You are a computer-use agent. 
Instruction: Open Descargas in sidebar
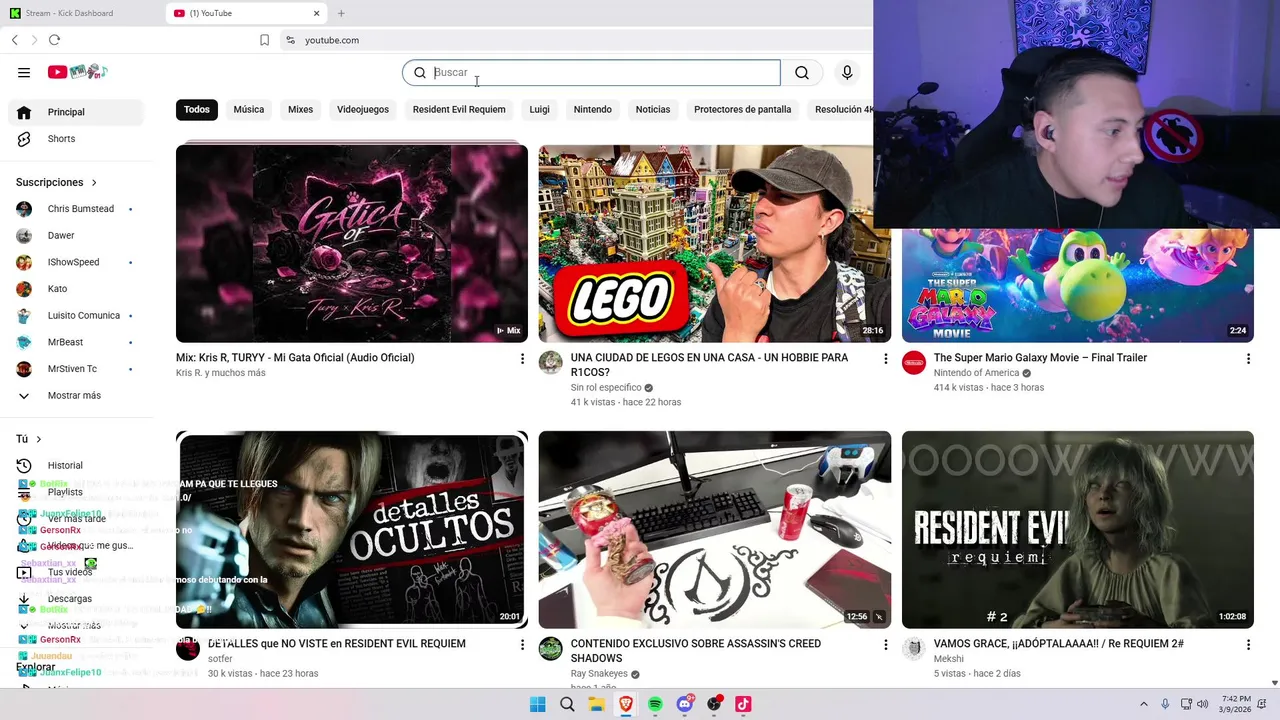pyautogui.click(x=76, y=599)
